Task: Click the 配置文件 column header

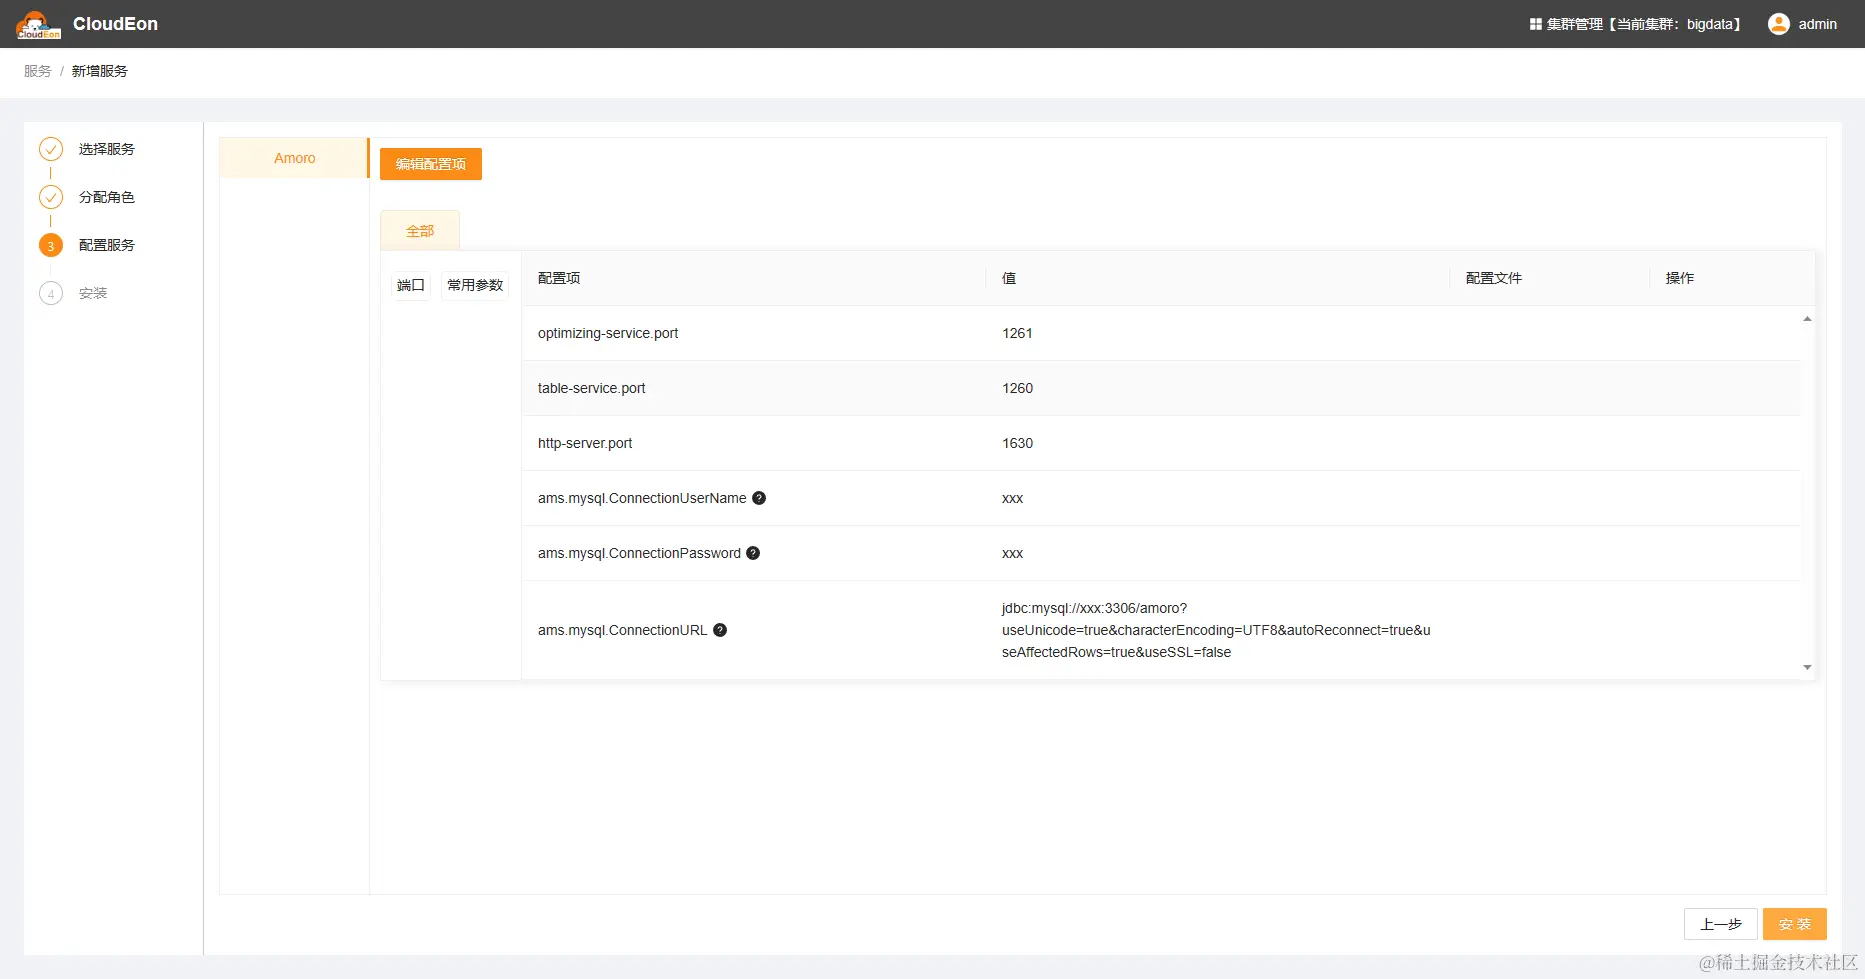Action: coord(1494,278)
